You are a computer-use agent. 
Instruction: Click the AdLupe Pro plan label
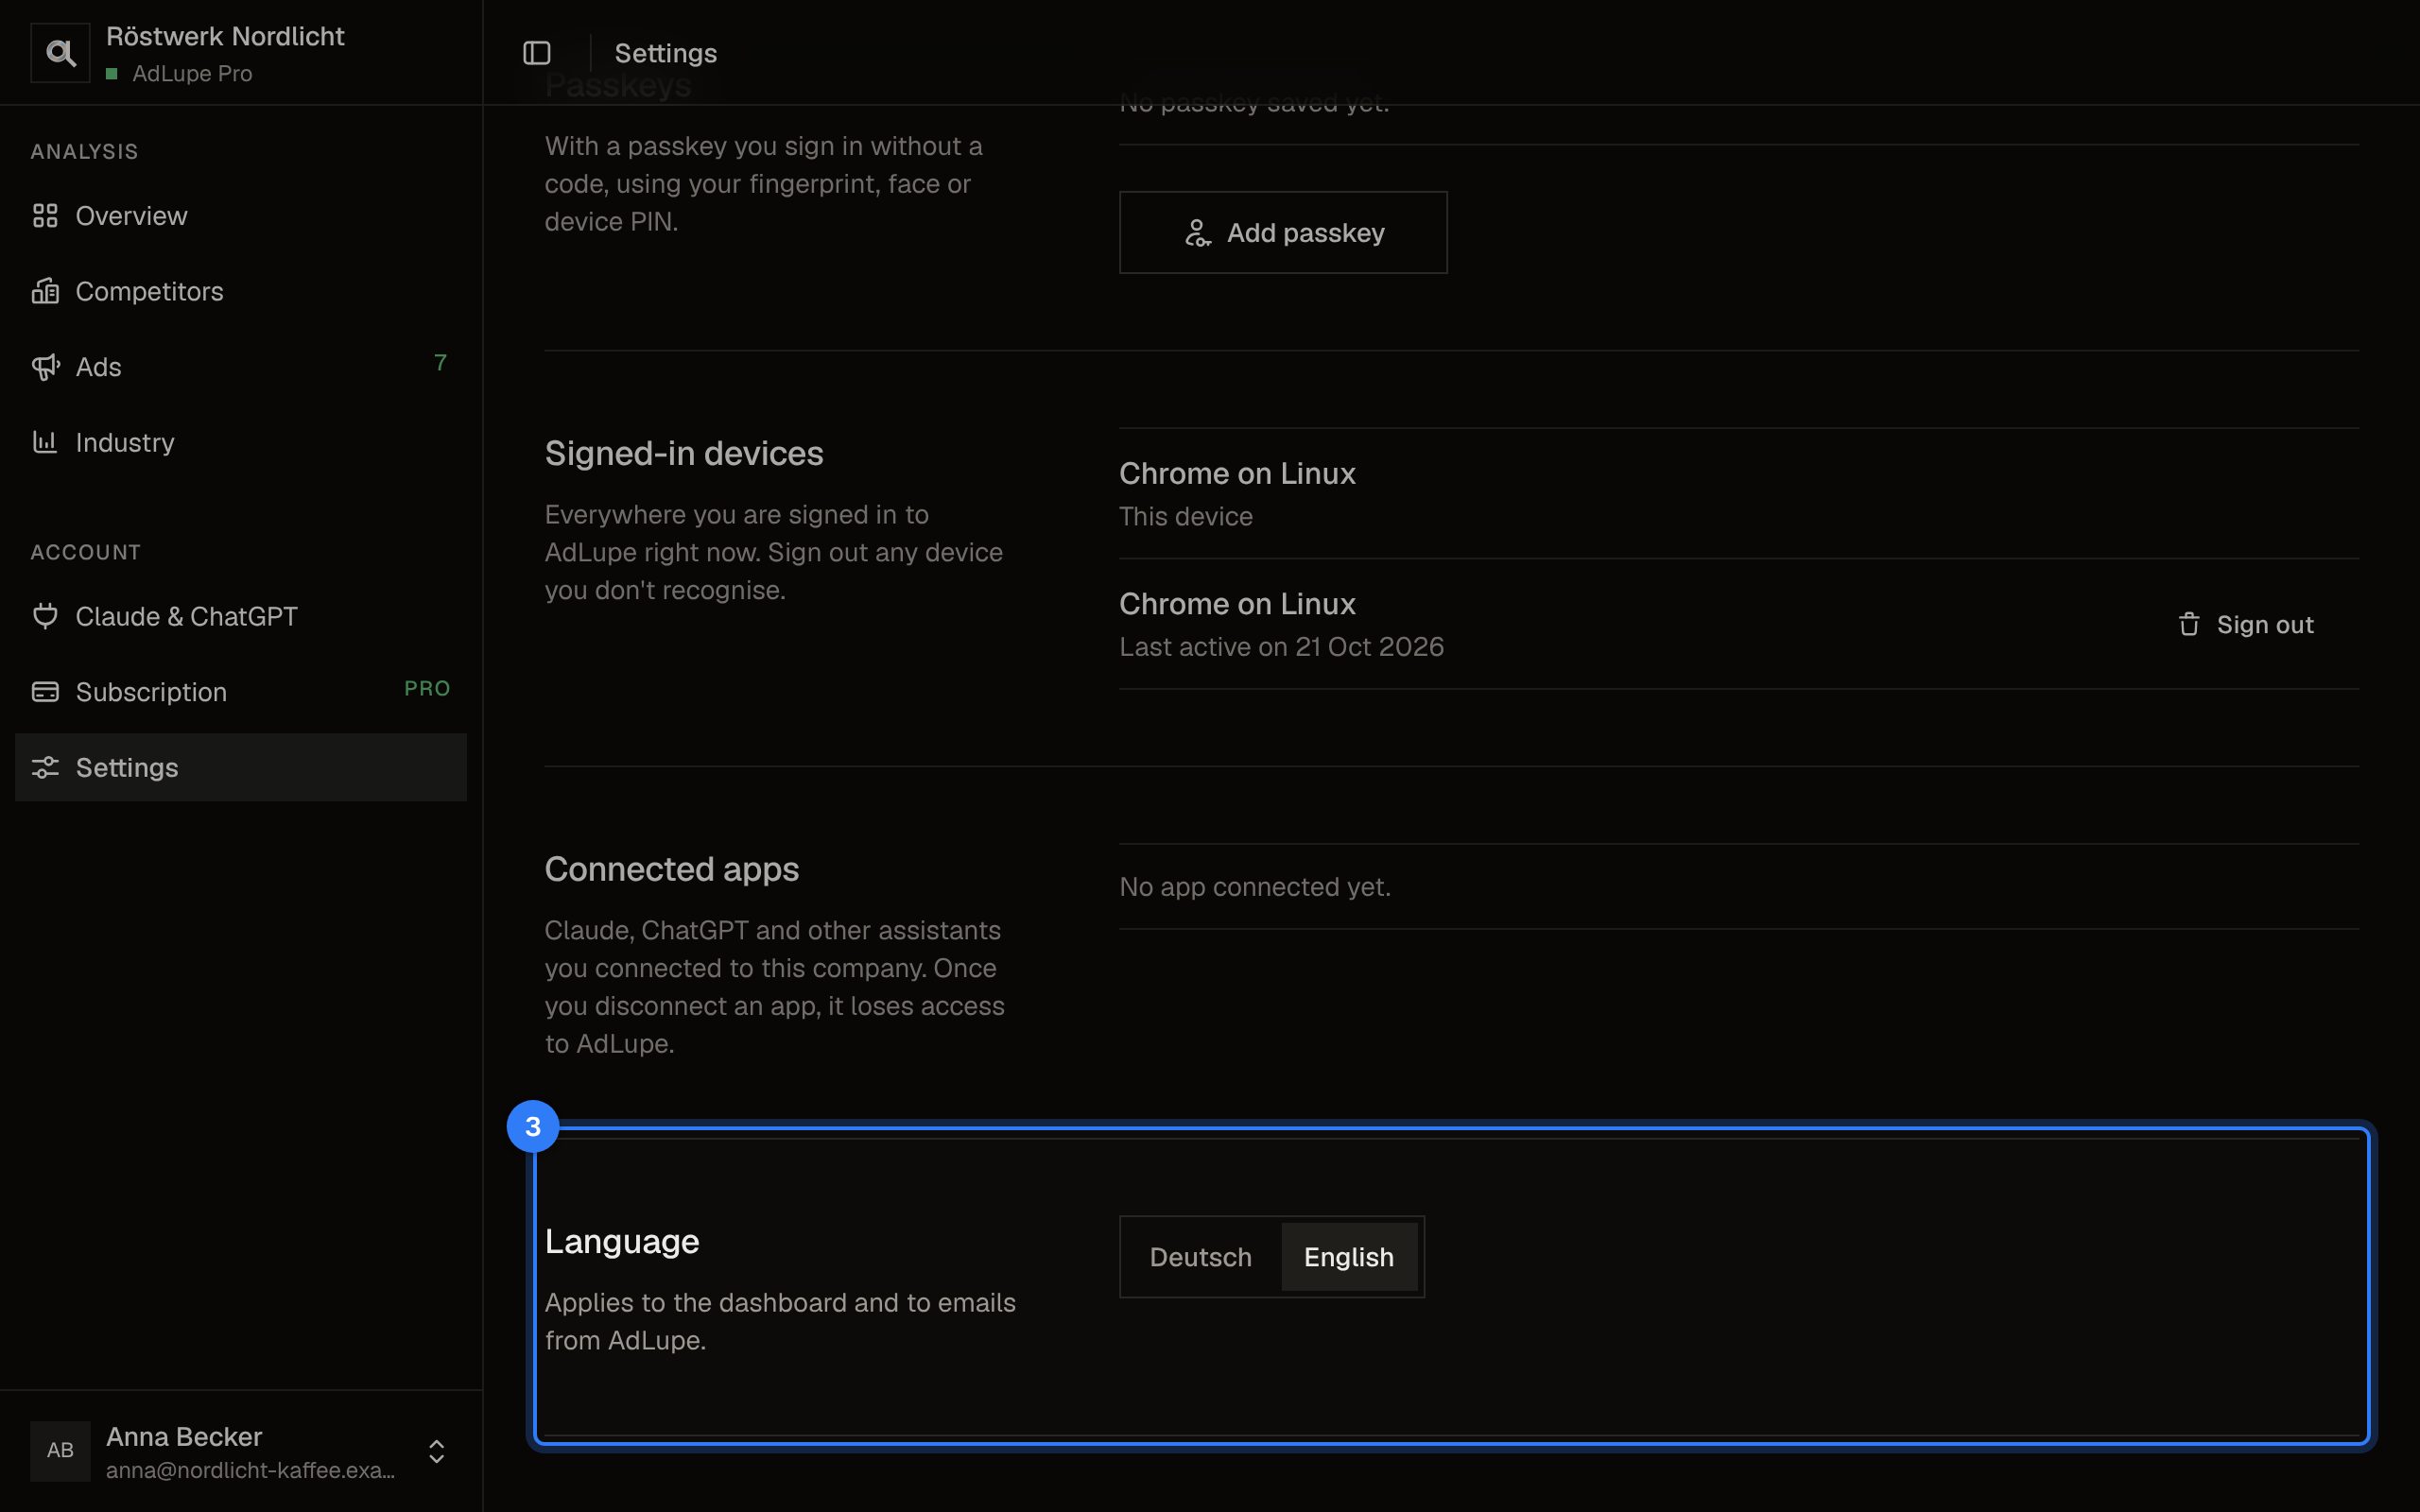192,74
